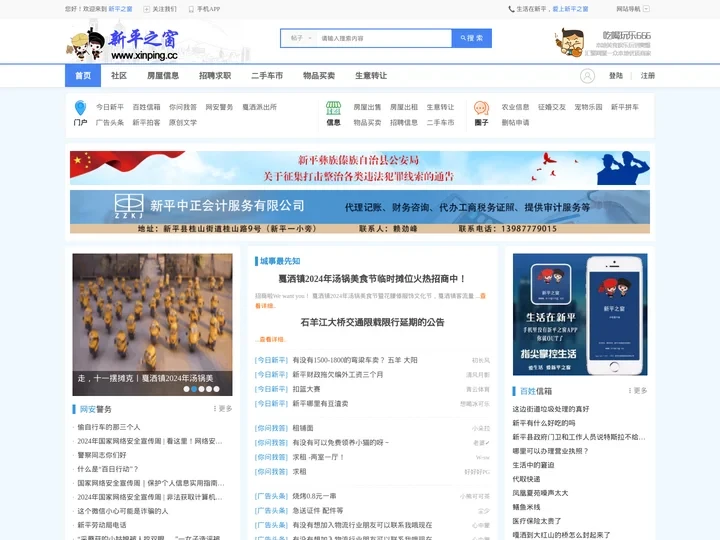Viewport: 720px width, 540px height.
Task: Click the 圈子 chat bubble icon
Action: (x=481, y=108)
